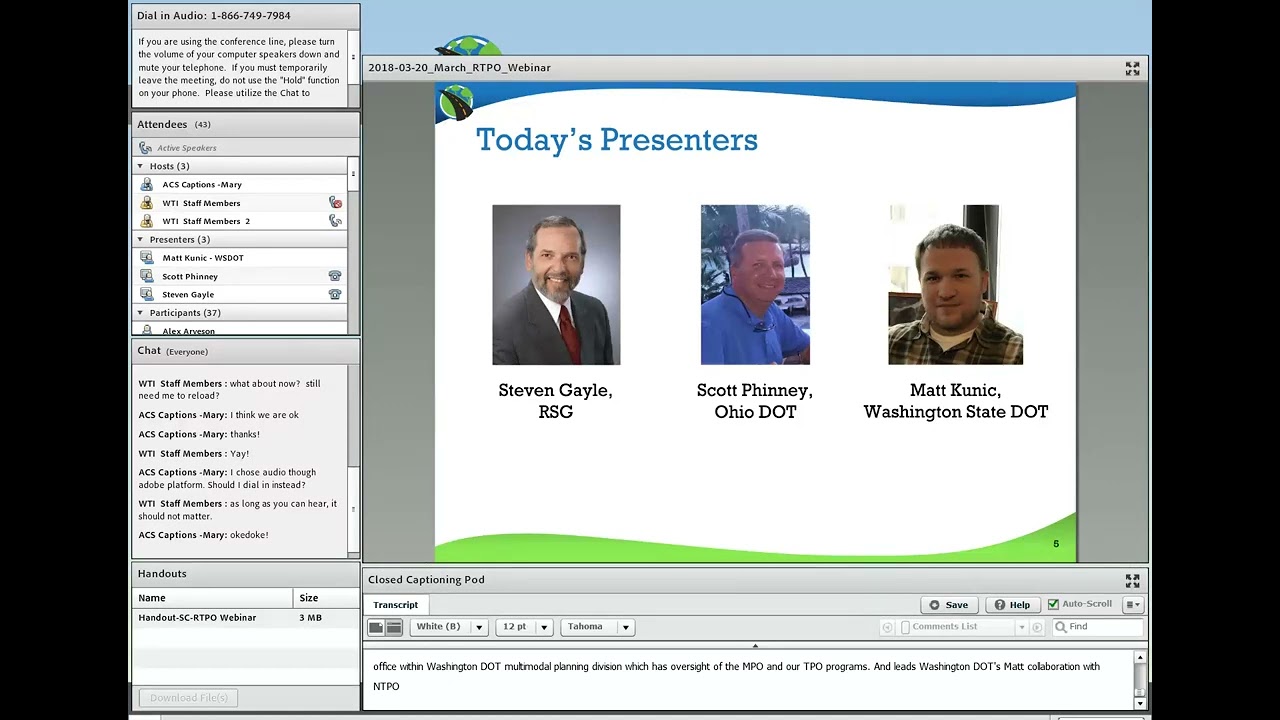Screen dimensions: 1280x720
Task: Collapse the Presenters (3) group
Action: (140, 240)
